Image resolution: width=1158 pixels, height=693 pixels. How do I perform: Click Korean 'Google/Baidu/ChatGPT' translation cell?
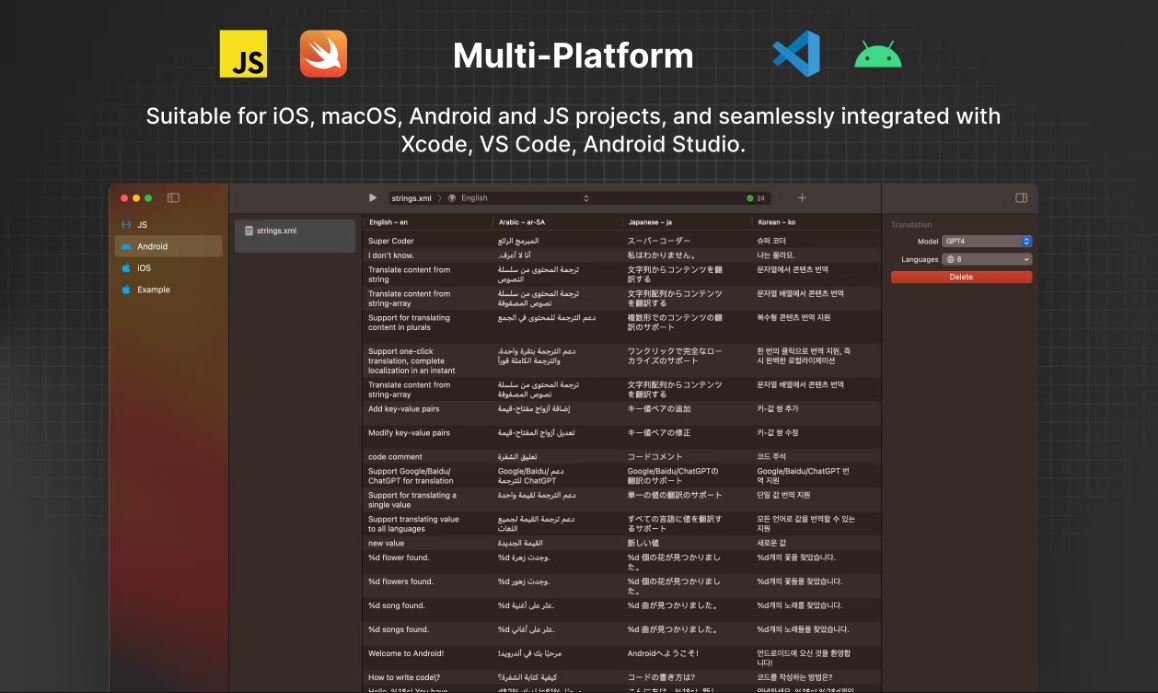coord(804,476)
